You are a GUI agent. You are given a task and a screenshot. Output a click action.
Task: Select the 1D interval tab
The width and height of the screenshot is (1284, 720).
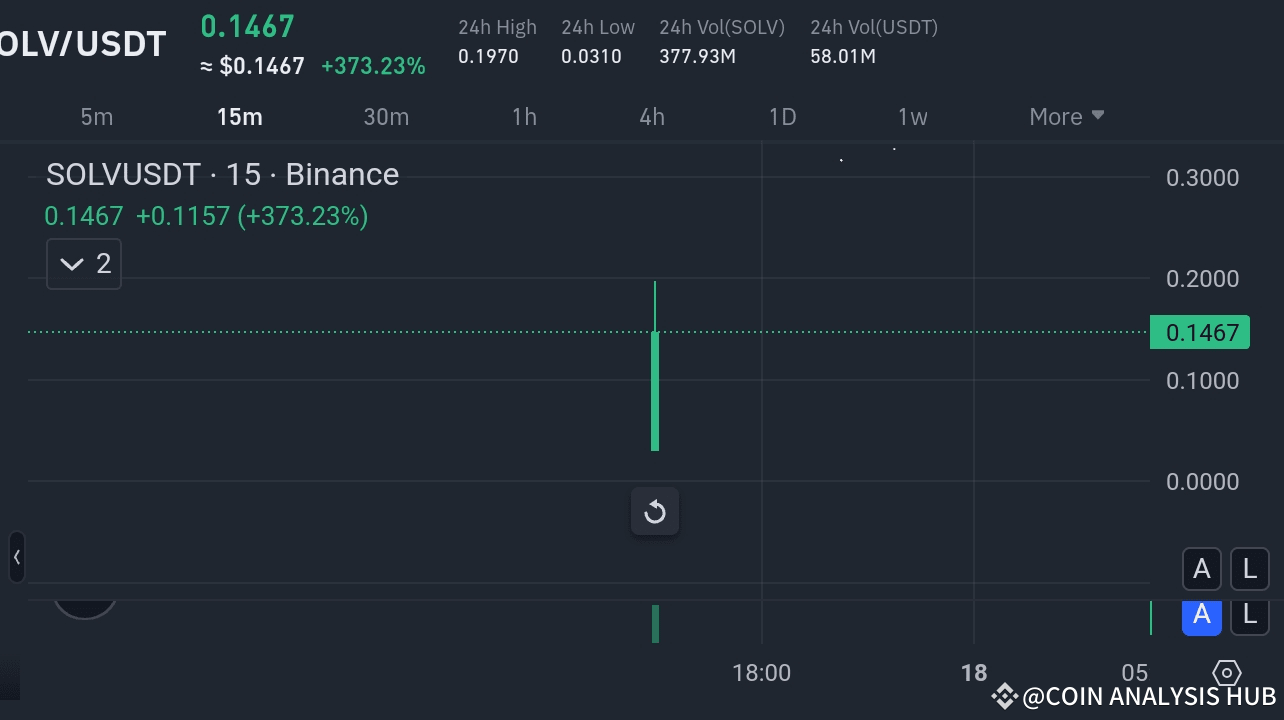coord(782,116)
